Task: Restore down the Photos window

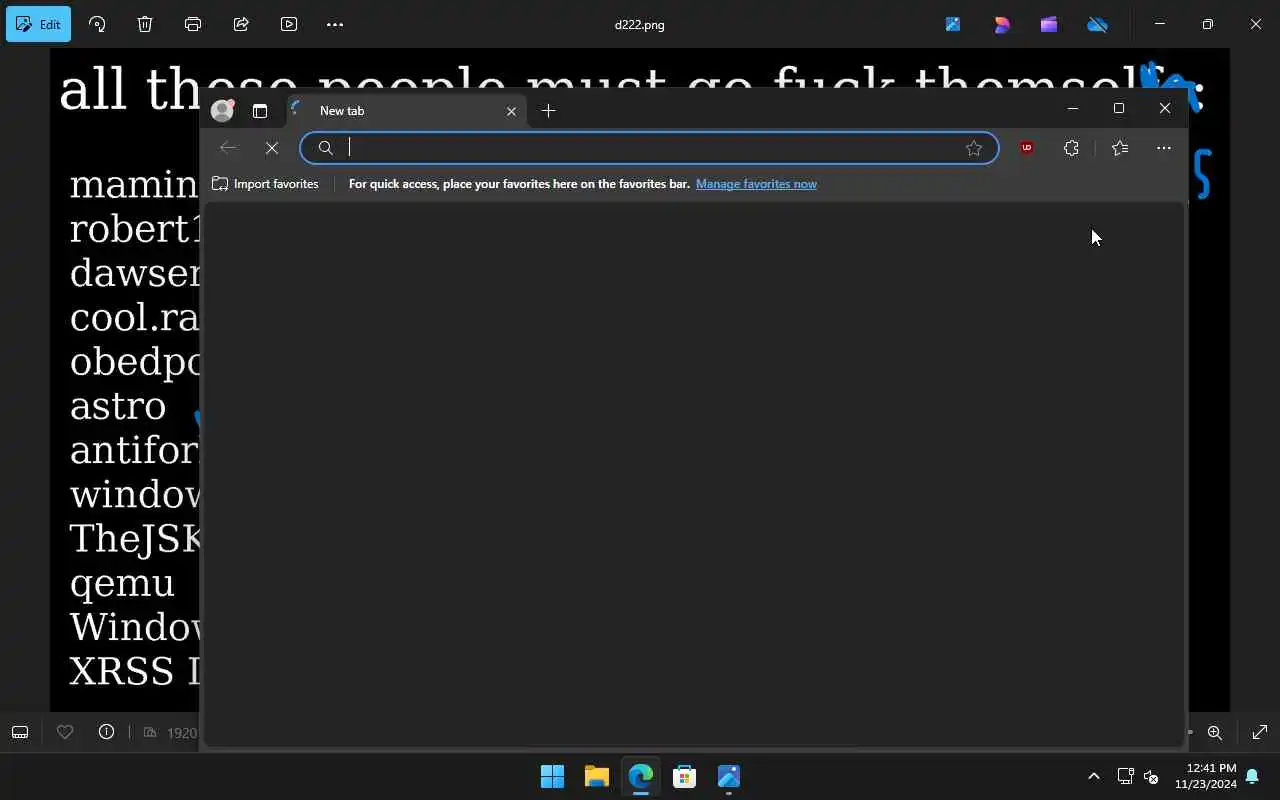Action: coord(1208,24)
